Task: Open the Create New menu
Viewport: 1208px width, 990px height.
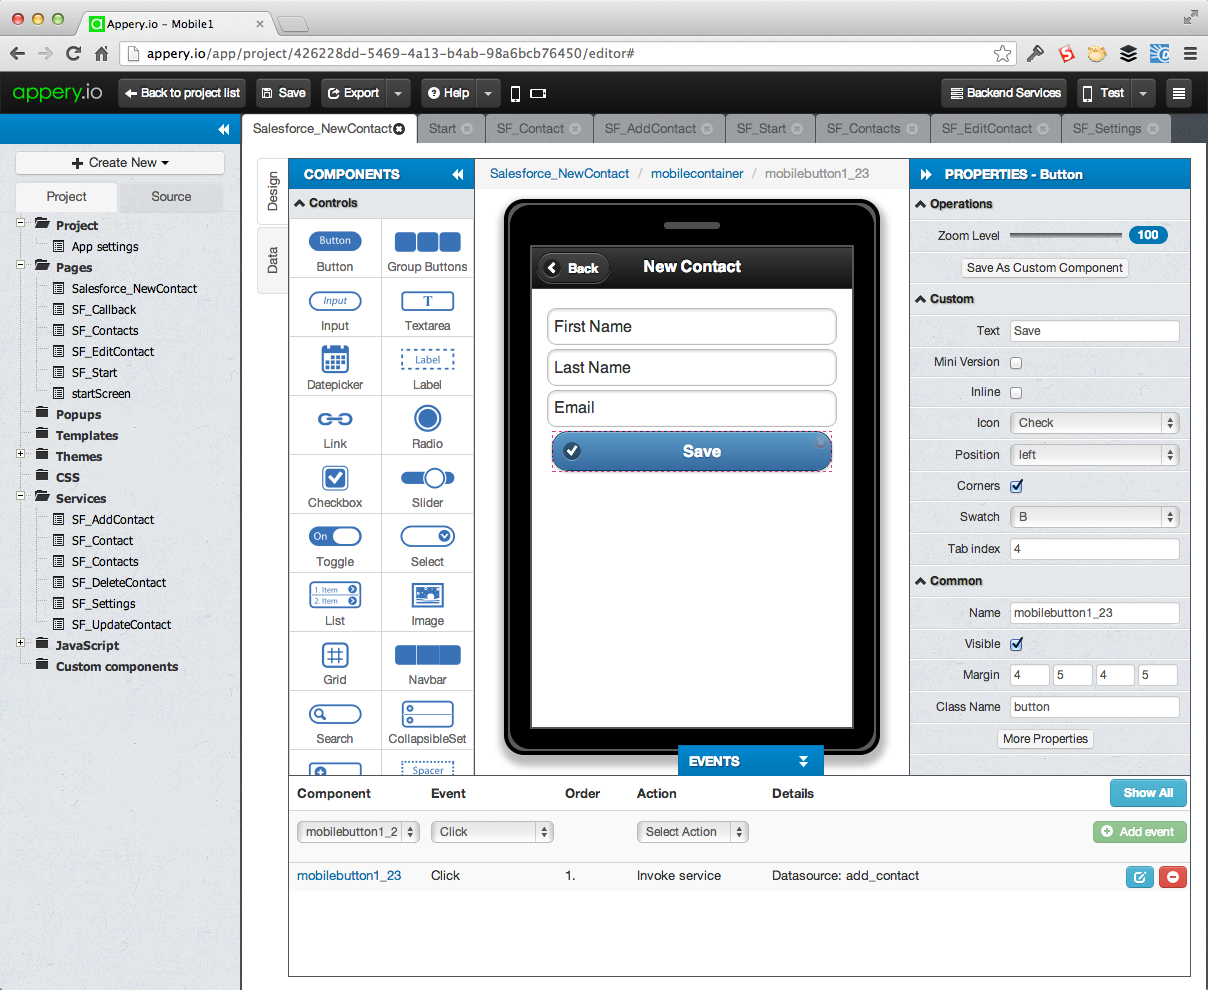Action: click(120, 163)
